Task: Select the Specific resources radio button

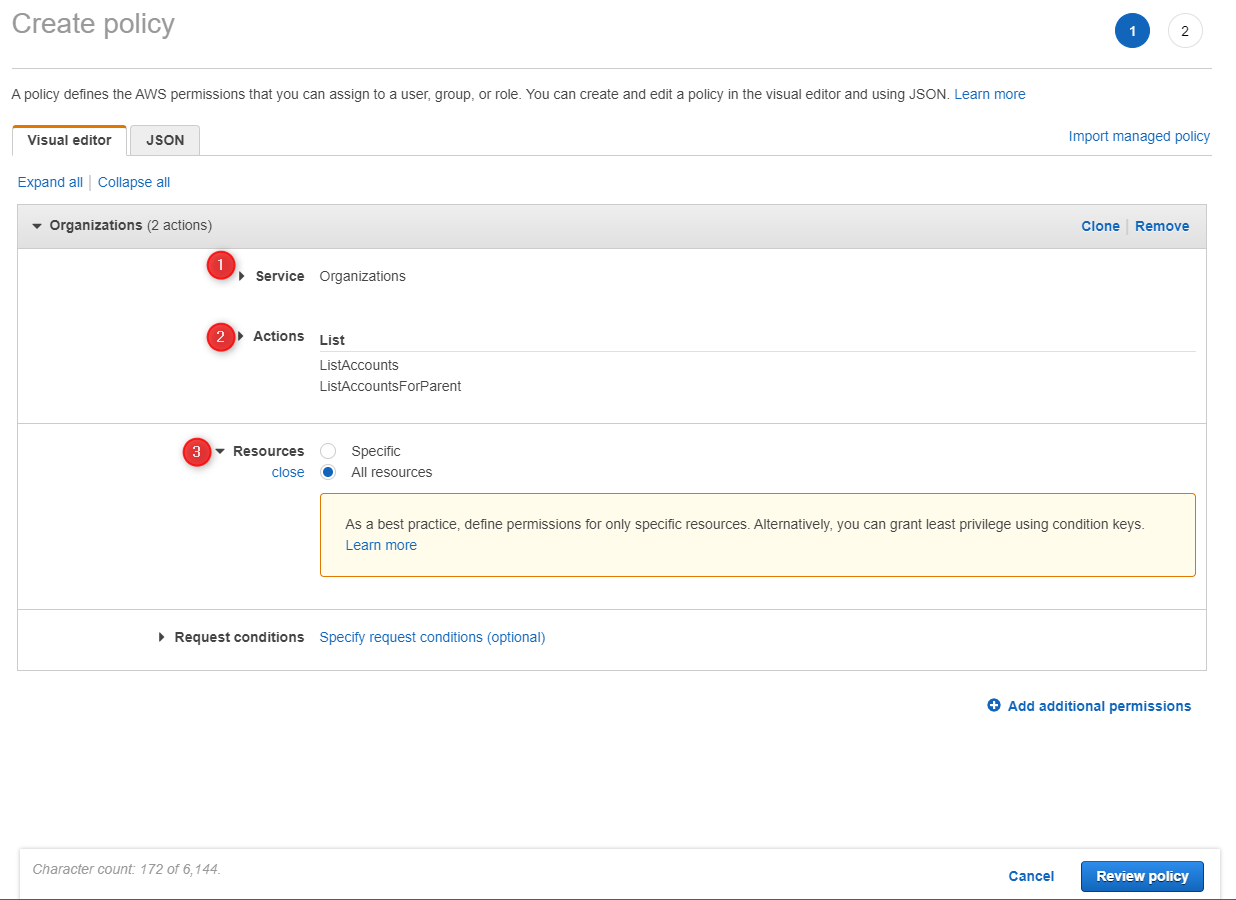Action: pyautogui.click(x=328, y=451)
